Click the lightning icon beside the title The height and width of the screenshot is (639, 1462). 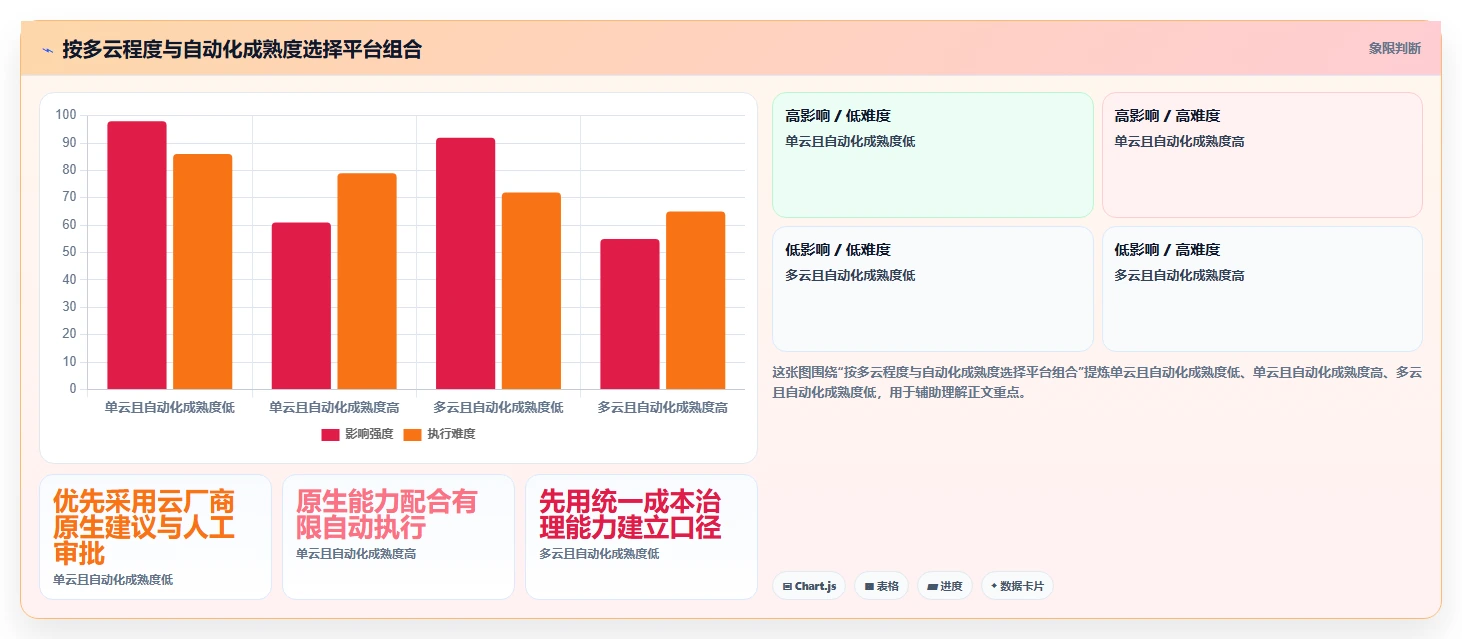point(47,49)
